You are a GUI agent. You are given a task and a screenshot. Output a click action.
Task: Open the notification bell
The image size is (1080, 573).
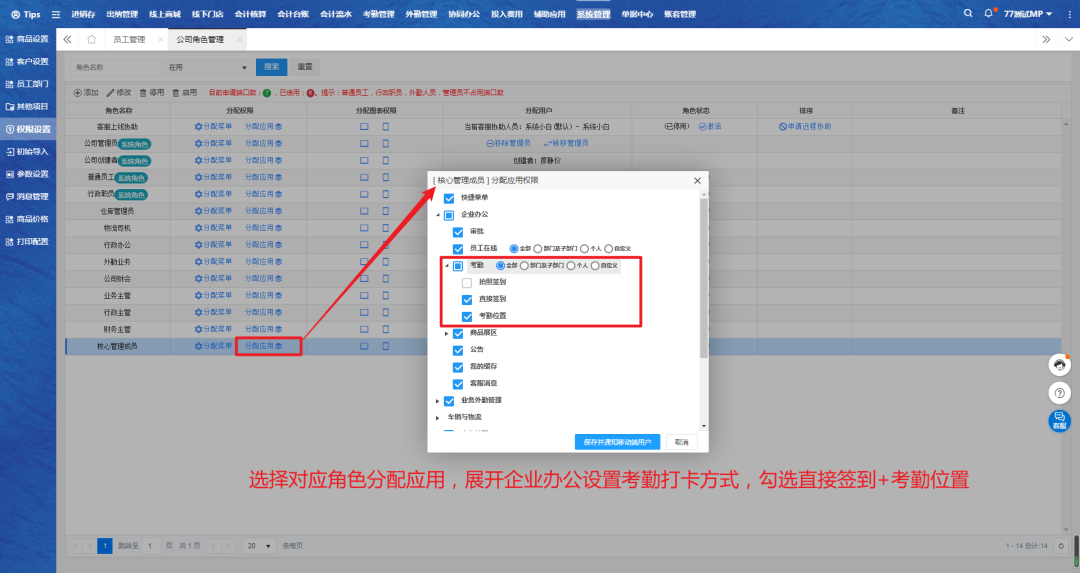coord(989,14)
